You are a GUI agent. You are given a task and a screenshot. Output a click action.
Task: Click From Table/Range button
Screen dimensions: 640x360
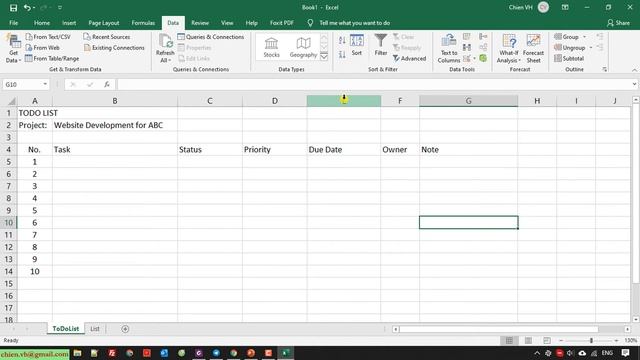(x=52, y=58)
